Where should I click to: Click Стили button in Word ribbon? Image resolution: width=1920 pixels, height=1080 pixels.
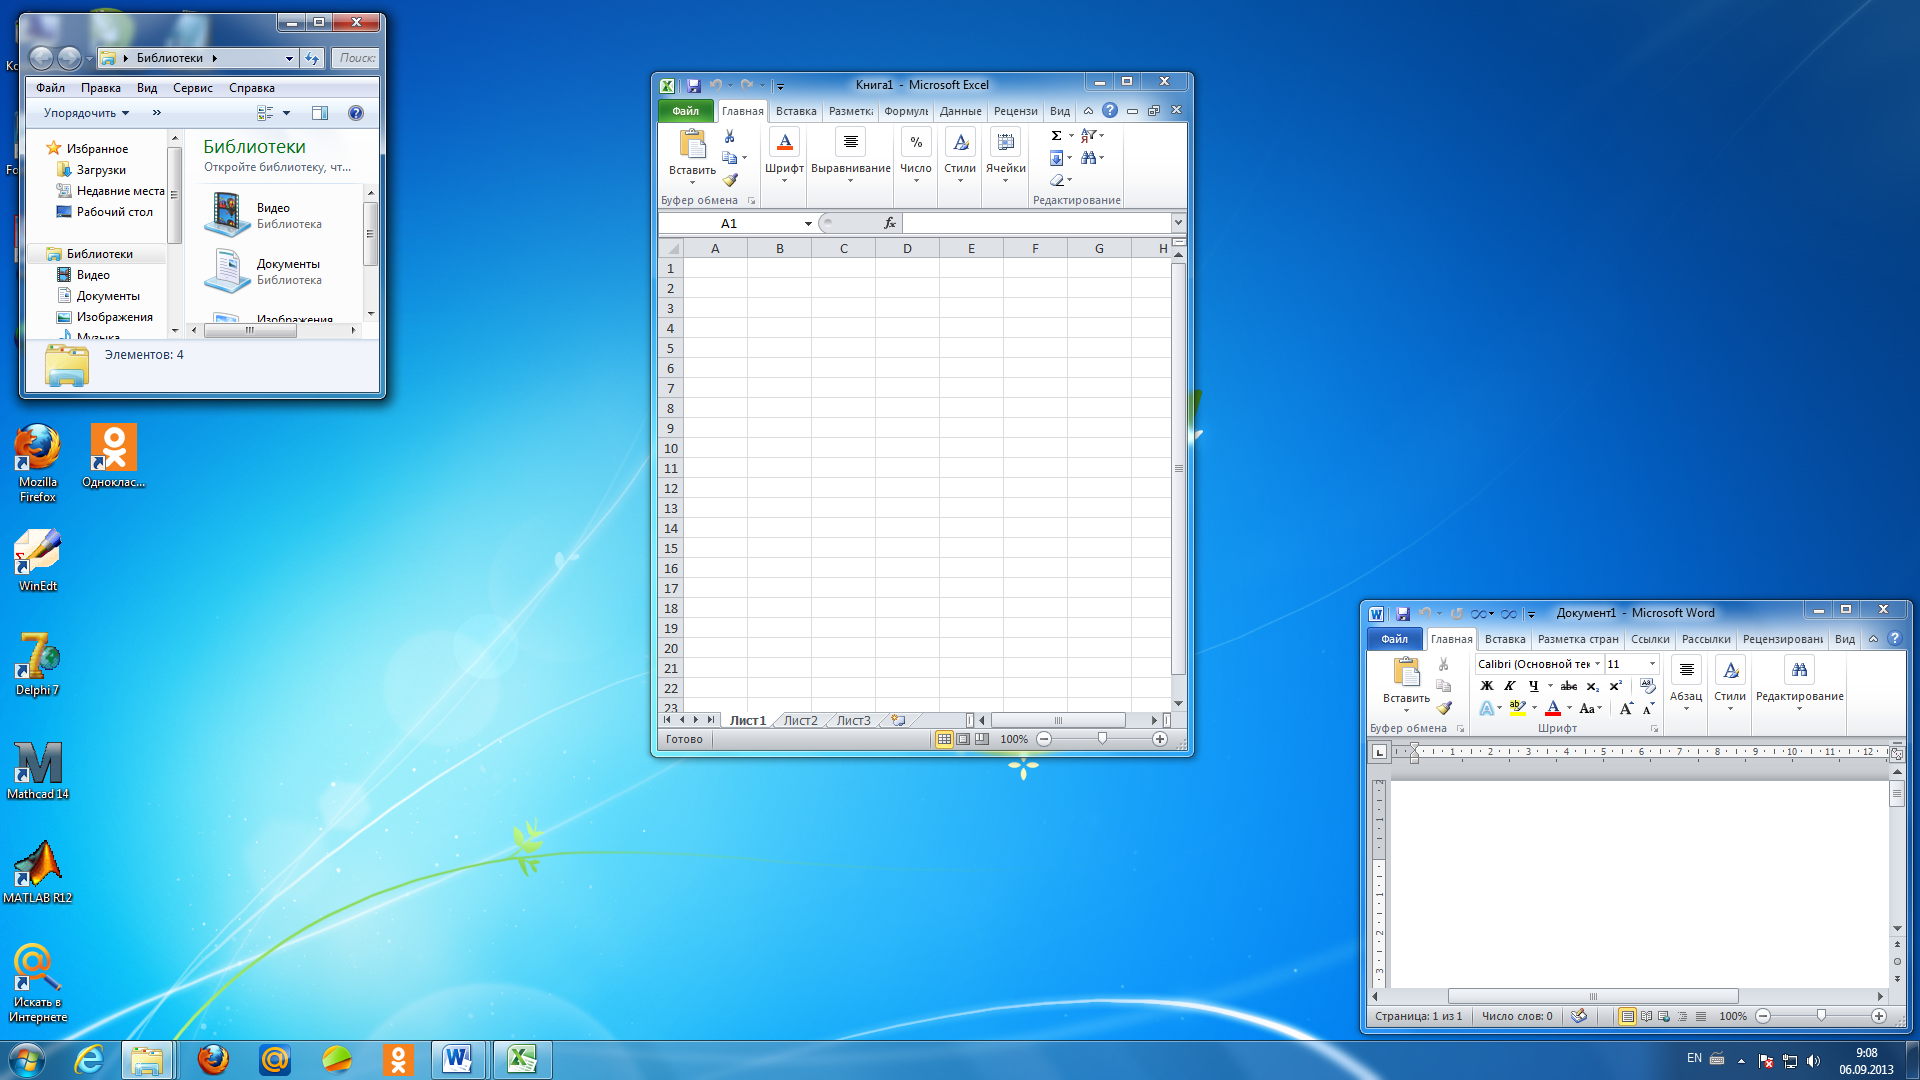click(x=1730, y=685)
